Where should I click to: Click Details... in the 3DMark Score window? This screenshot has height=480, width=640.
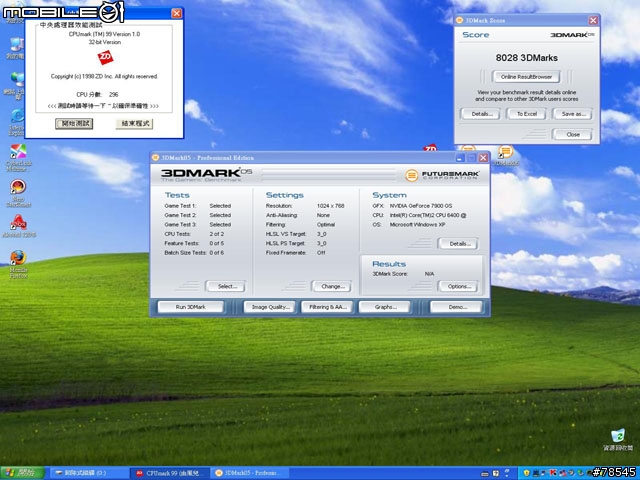coord(480,114)
